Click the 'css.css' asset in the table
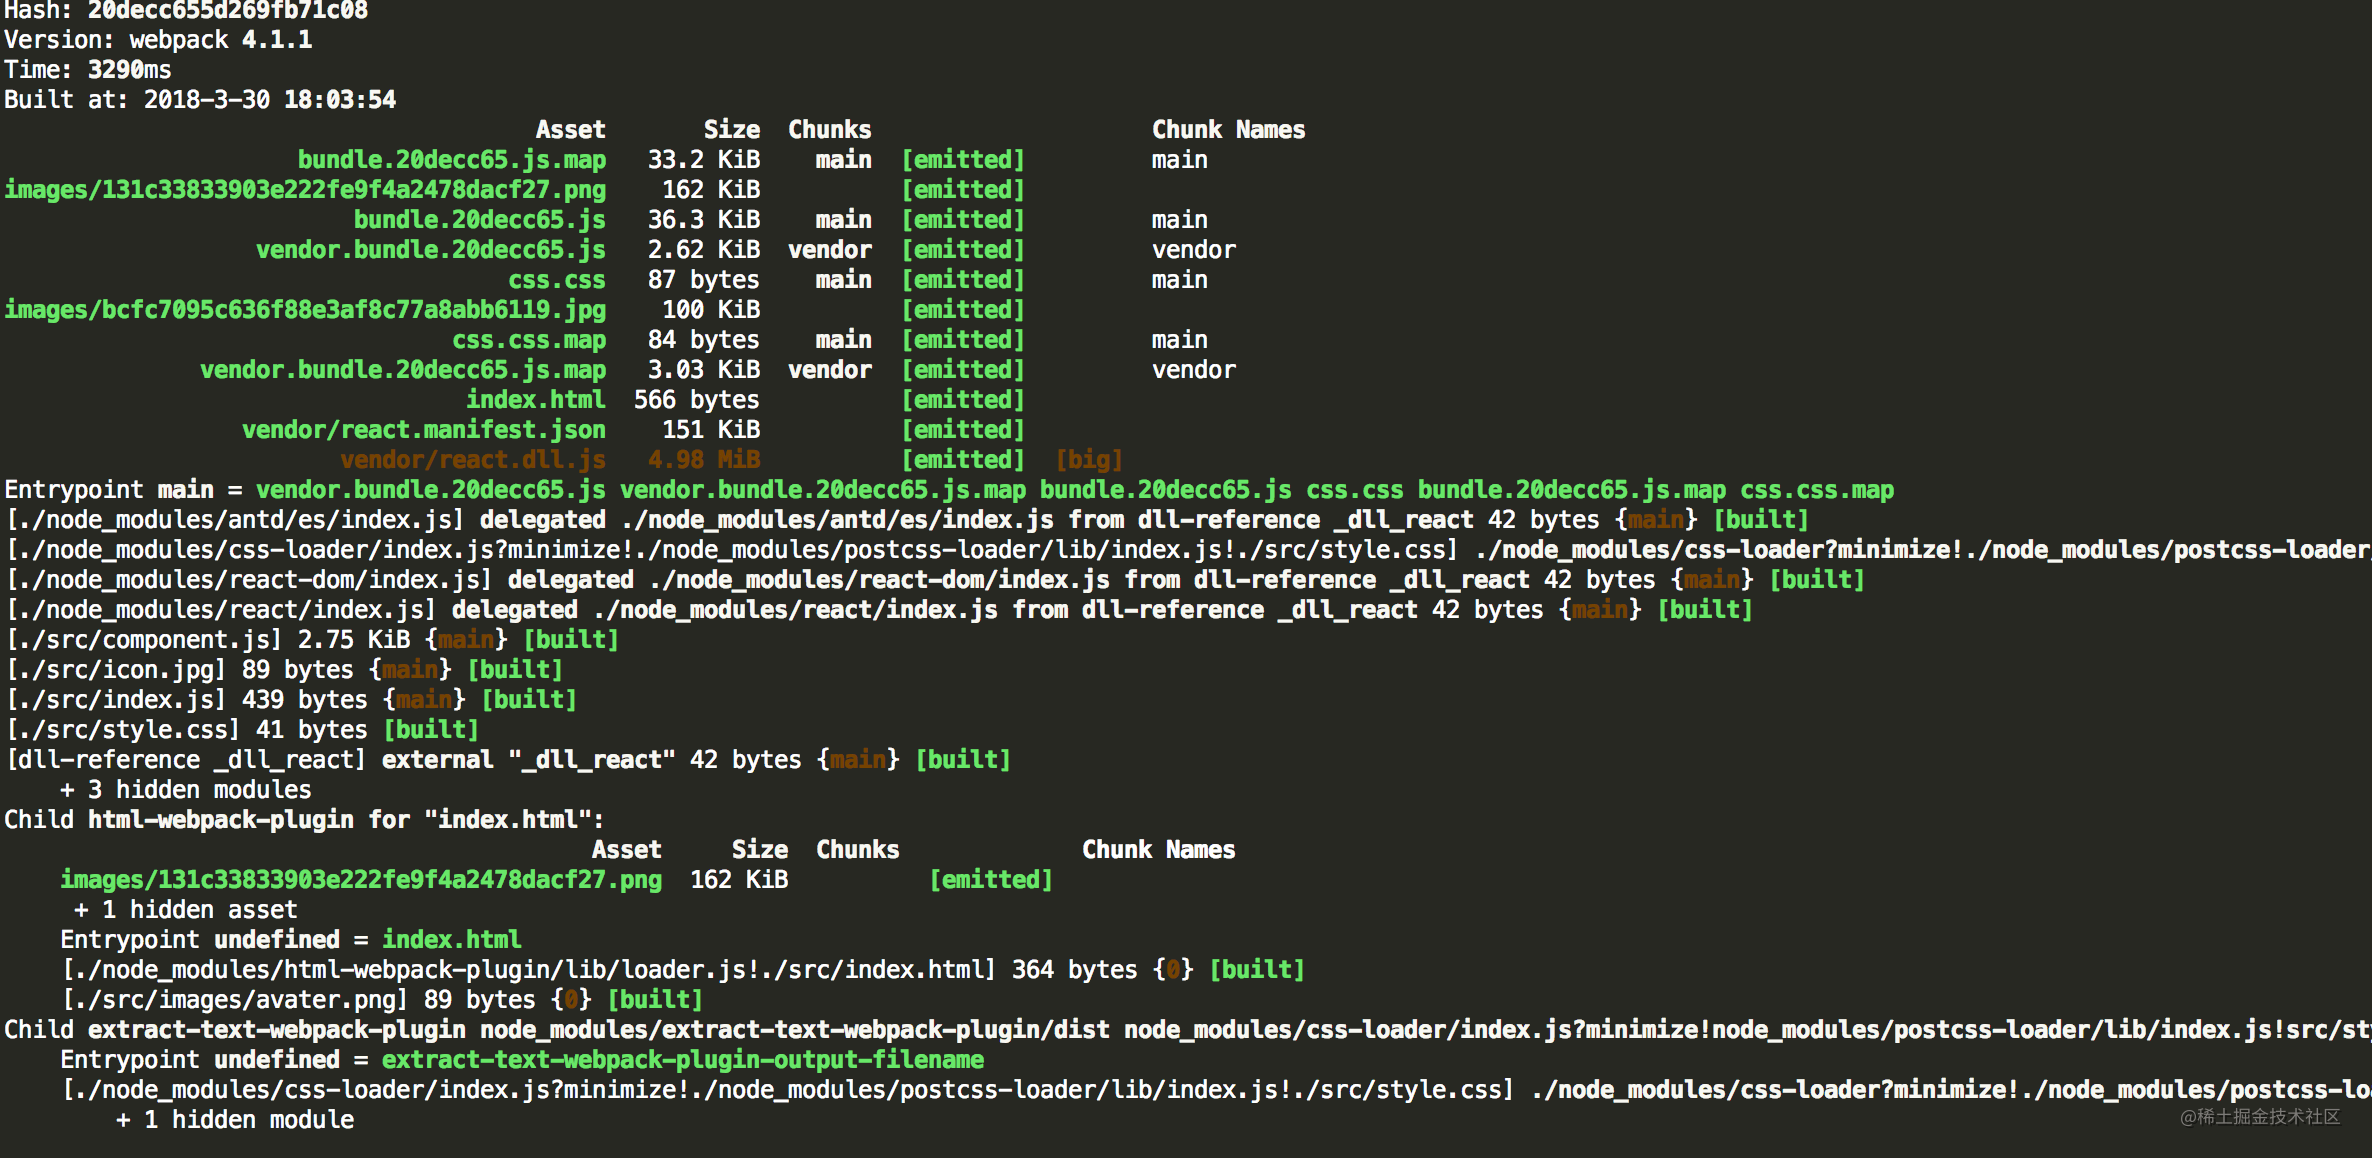This screenshot has height=1158, width=2372. point(557,280)
